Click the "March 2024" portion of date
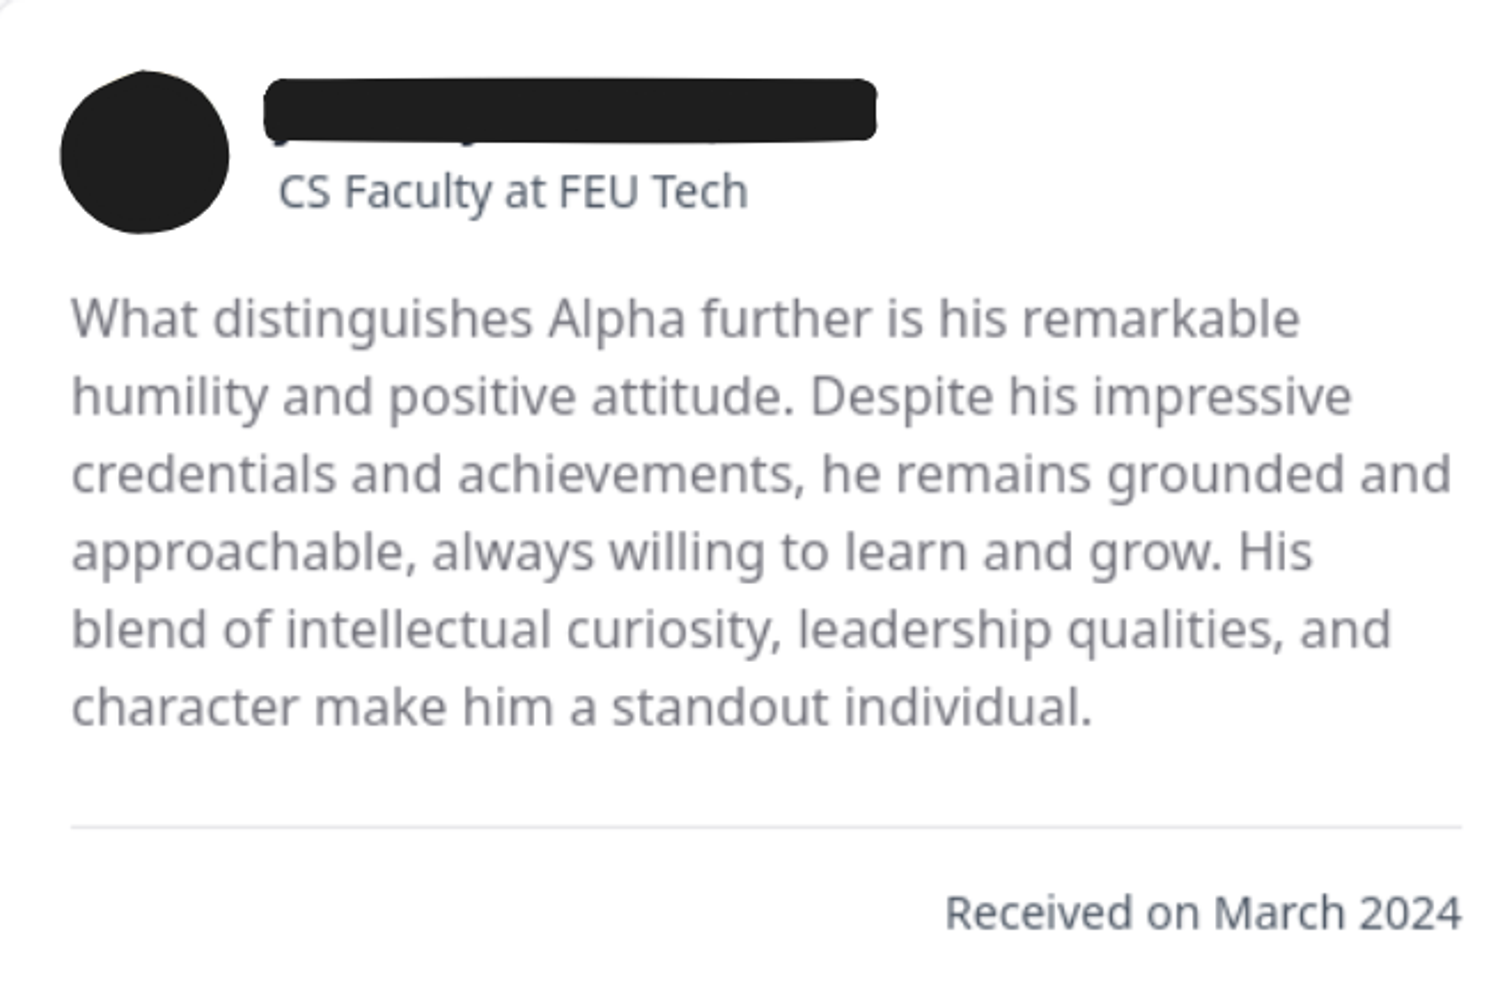Image resolution: width=1500 pixels, height=989 pixels. point(1337,913)
